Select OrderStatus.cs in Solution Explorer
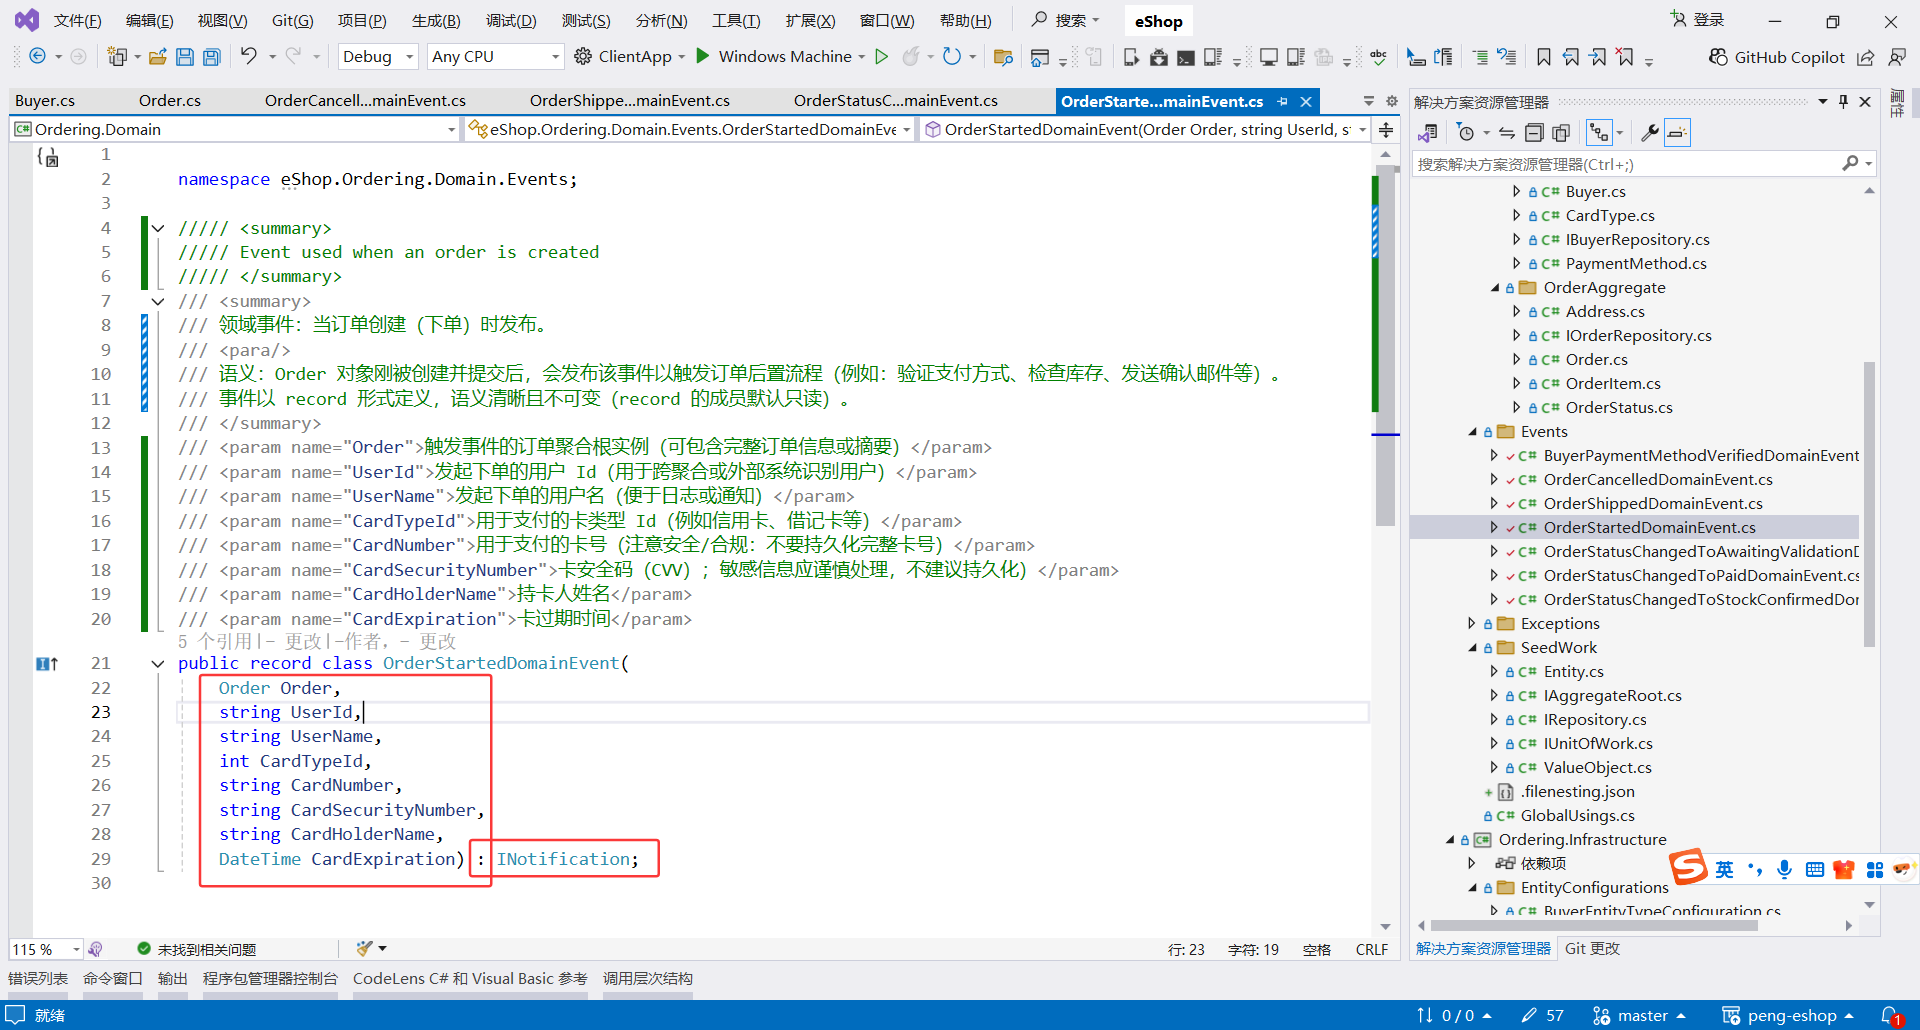 click(x=1618, y=408)
